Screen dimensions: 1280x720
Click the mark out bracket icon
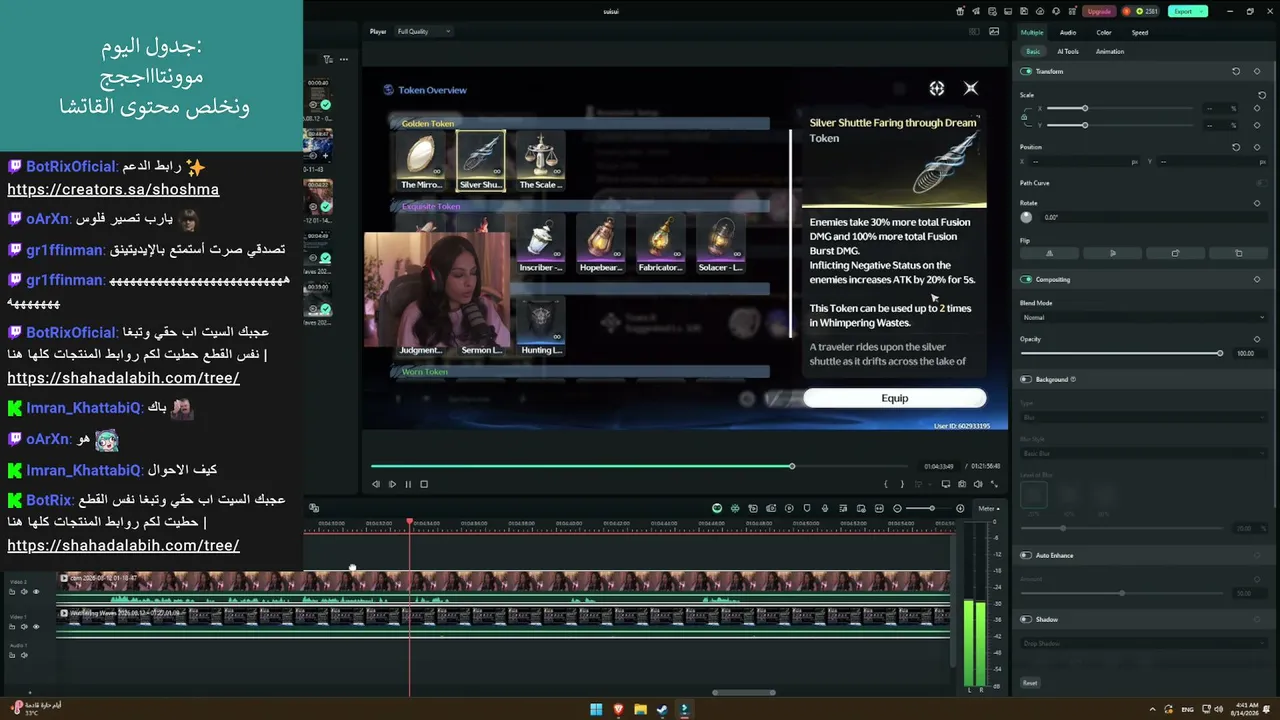point(902,484)
